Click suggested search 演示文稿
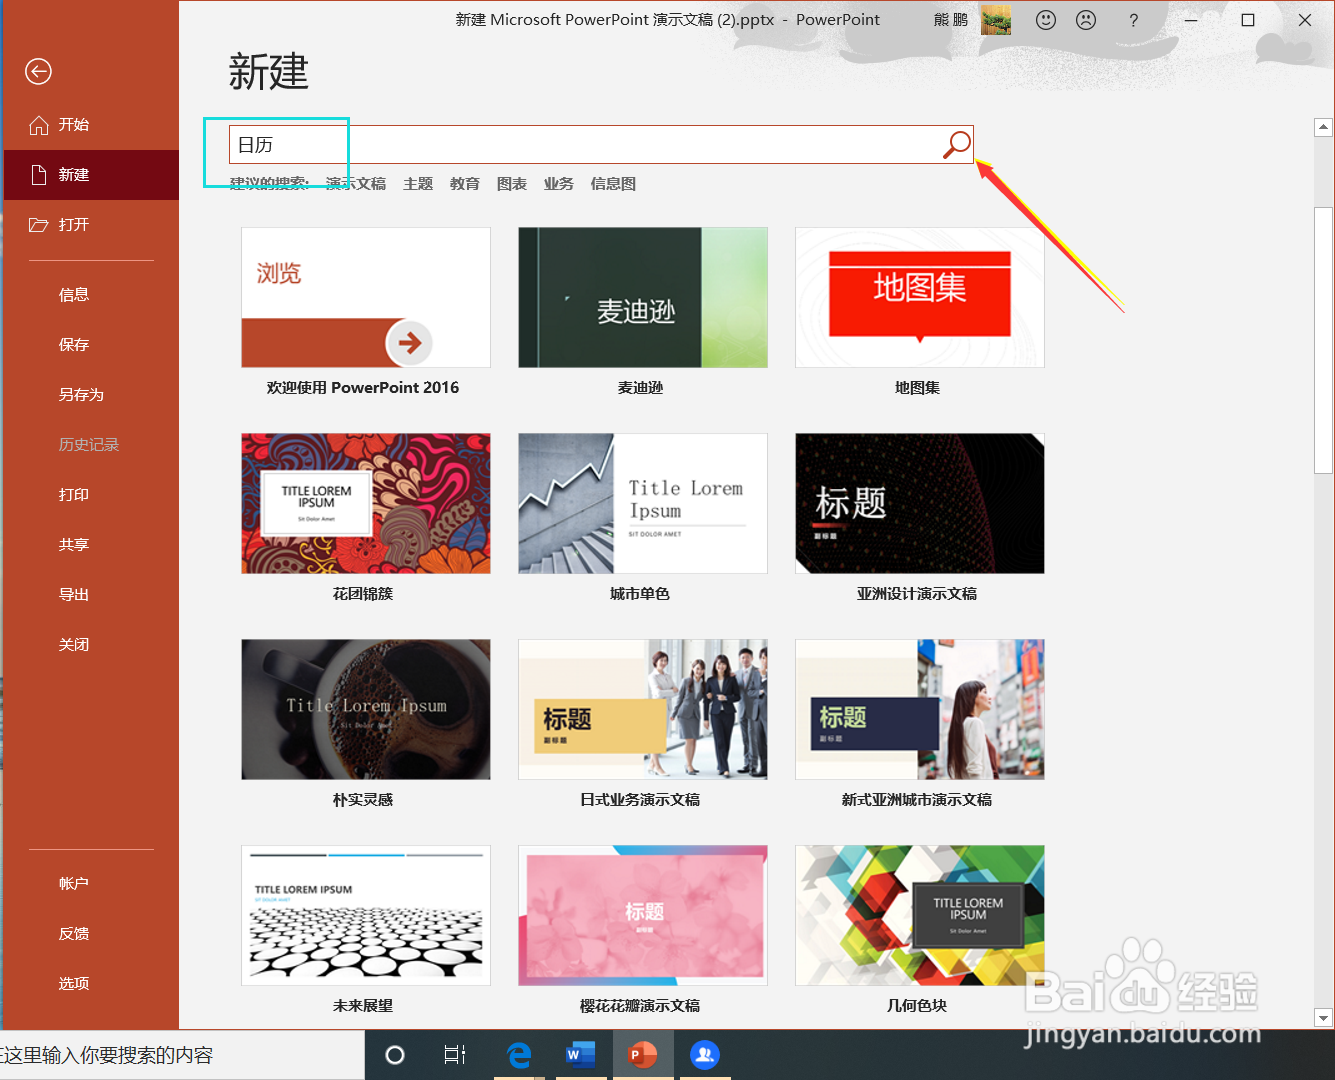 pos(356,184)
